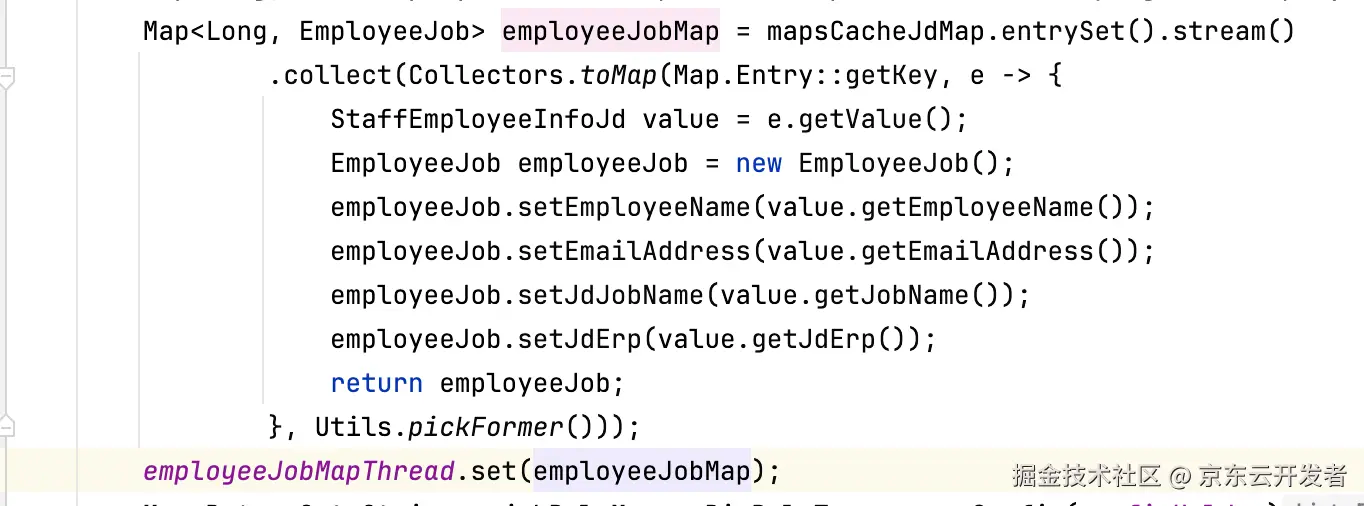Put the caret on the stream() call
Image resolution: width=1364 pixels, height=506 pixels.
tap(1234, 32)
